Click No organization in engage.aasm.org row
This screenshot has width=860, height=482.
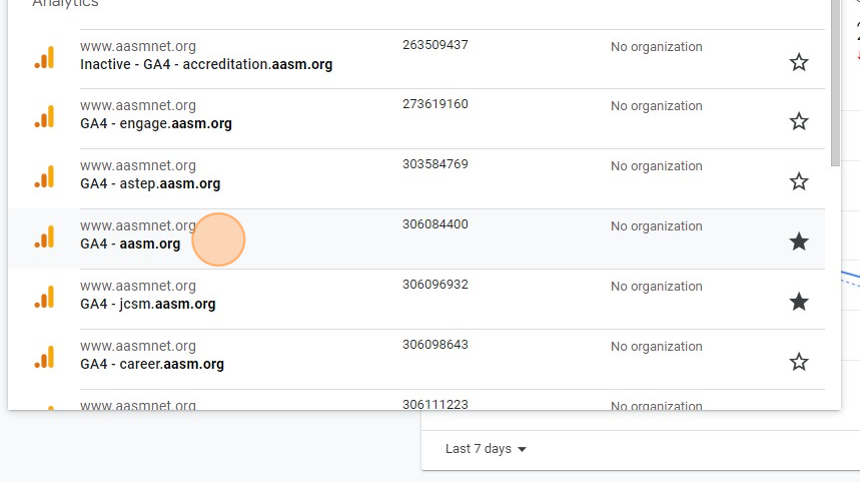[657, 106]
